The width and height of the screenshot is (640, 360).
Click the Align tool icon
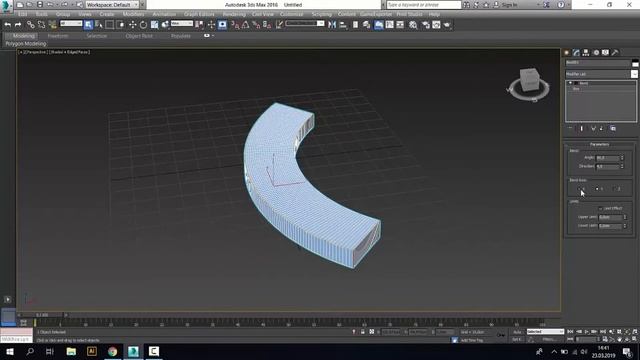point(343,25)
